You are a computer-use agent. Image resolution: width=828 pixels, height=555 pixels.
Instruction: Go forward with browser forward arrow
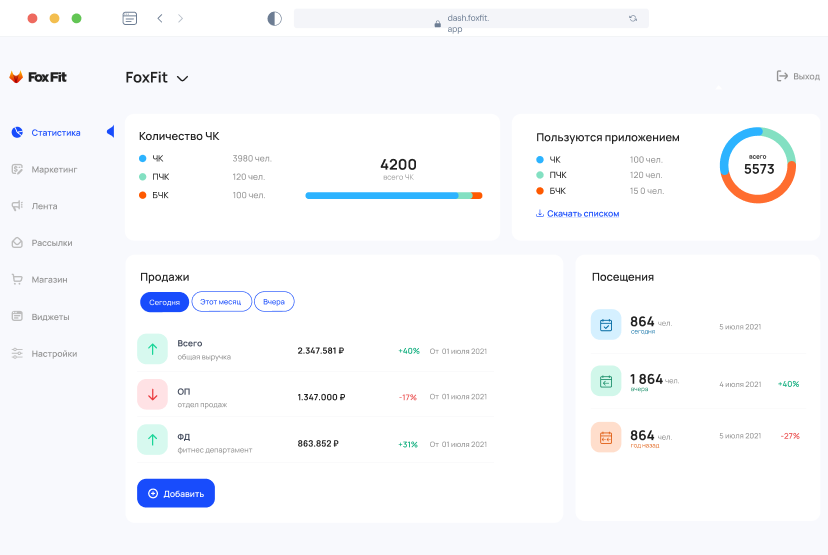181,18
